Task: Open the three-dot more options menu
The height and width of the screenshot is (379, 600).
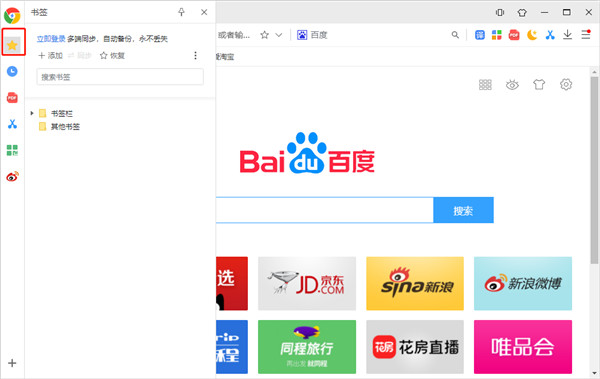Action: click(x=196, y=56)
